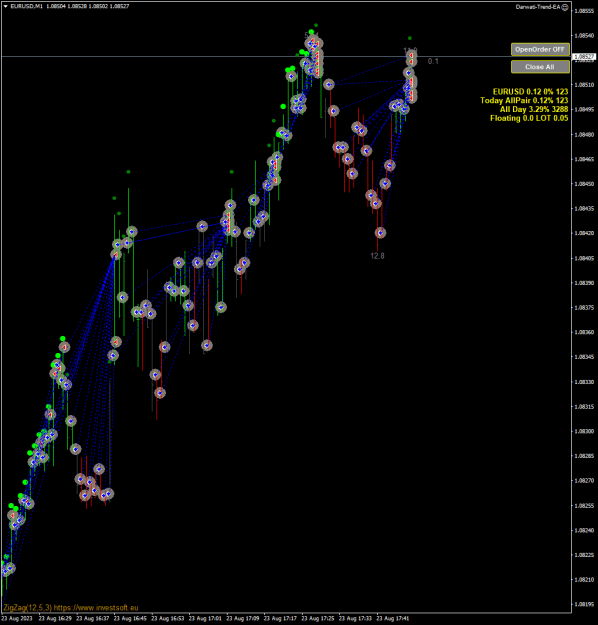Click the 12.8 label below the swing low
This screenshot has height=625, width=598.
tap(377, 256)
